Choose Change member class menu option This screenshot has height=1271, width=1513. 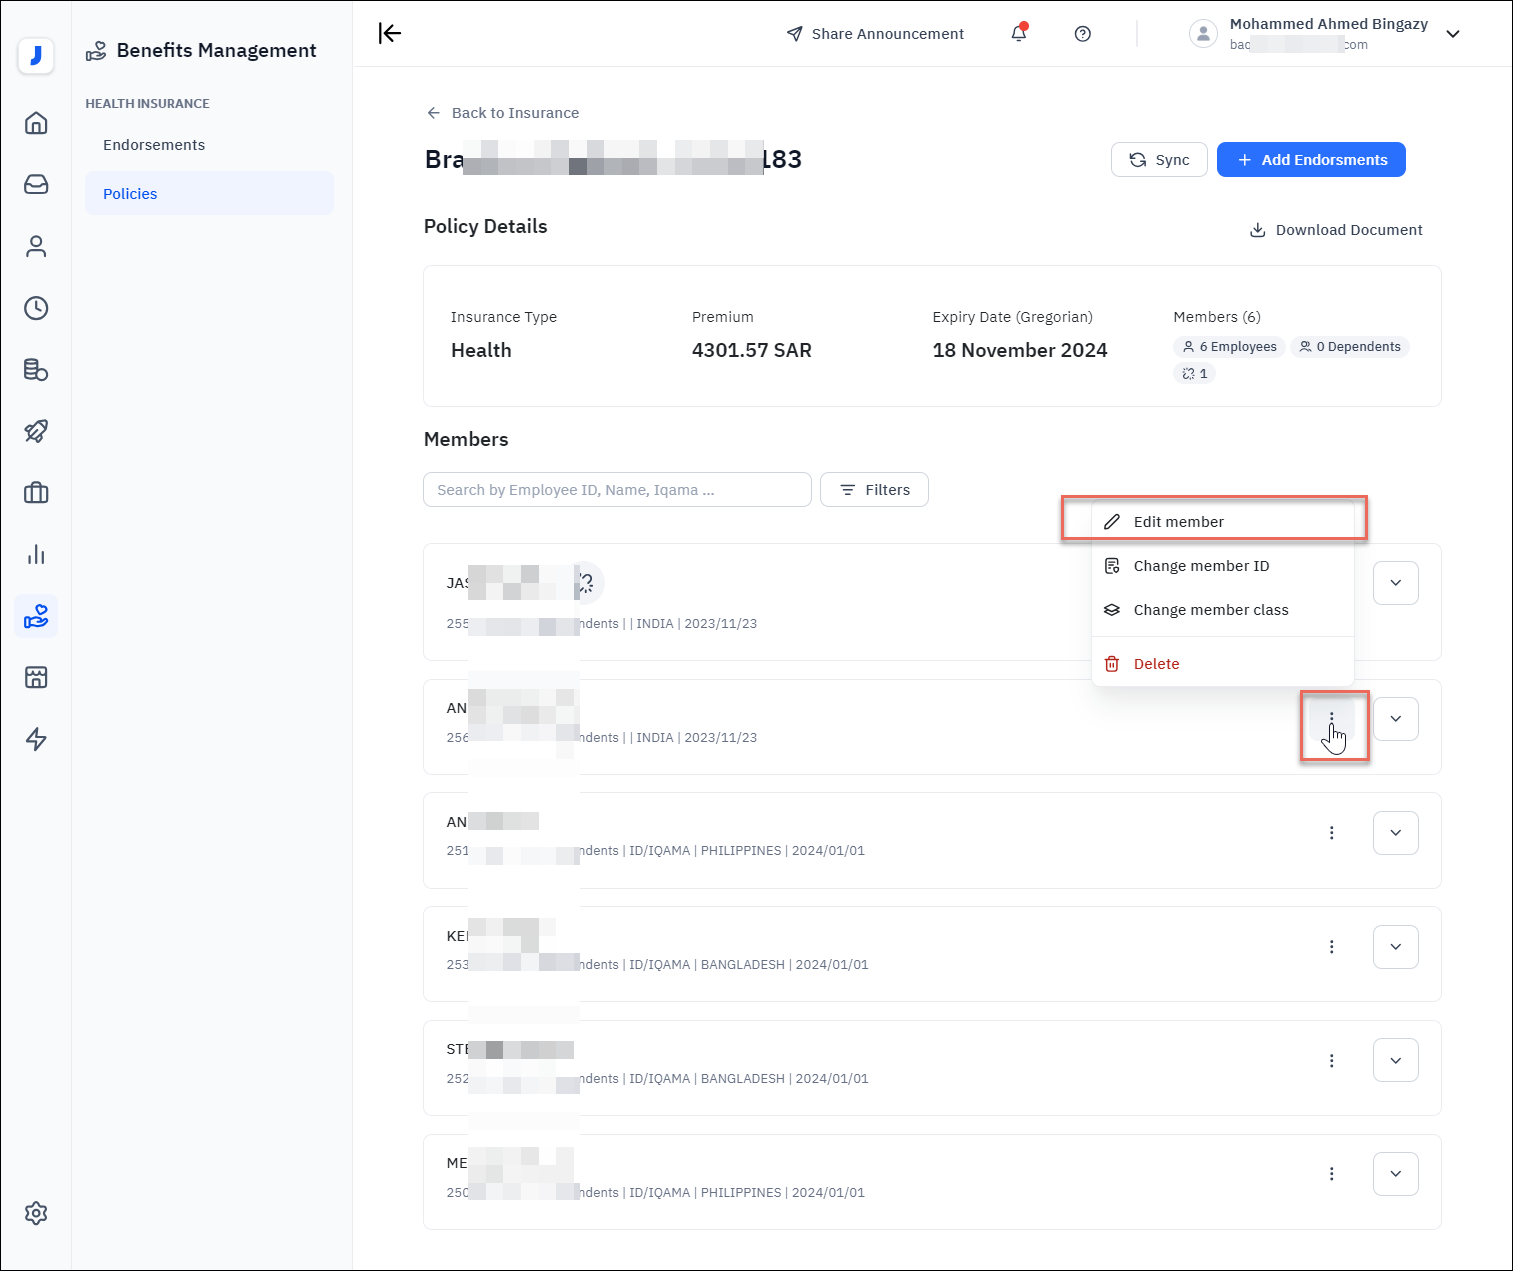click(x=1210, y=610)
